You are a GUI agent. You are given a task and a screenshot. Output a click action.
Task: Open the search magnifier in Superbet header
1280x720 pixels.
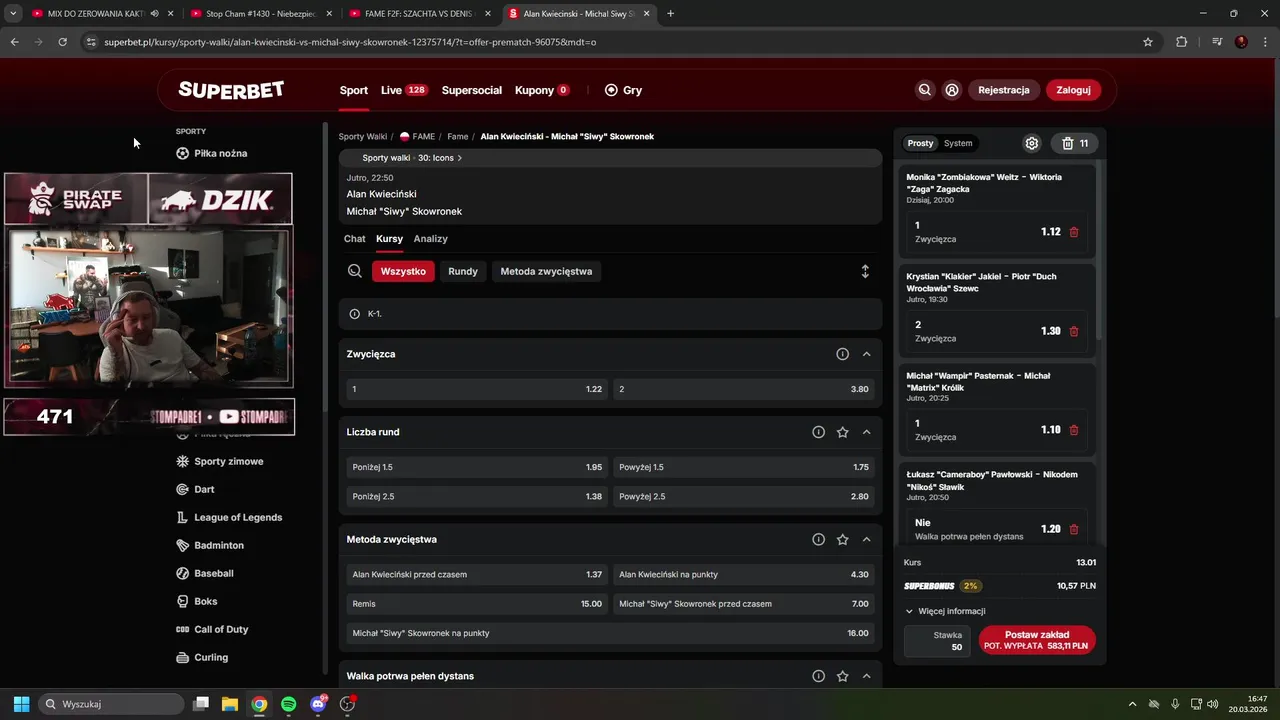pyautogui.click(x=925, y=90)
